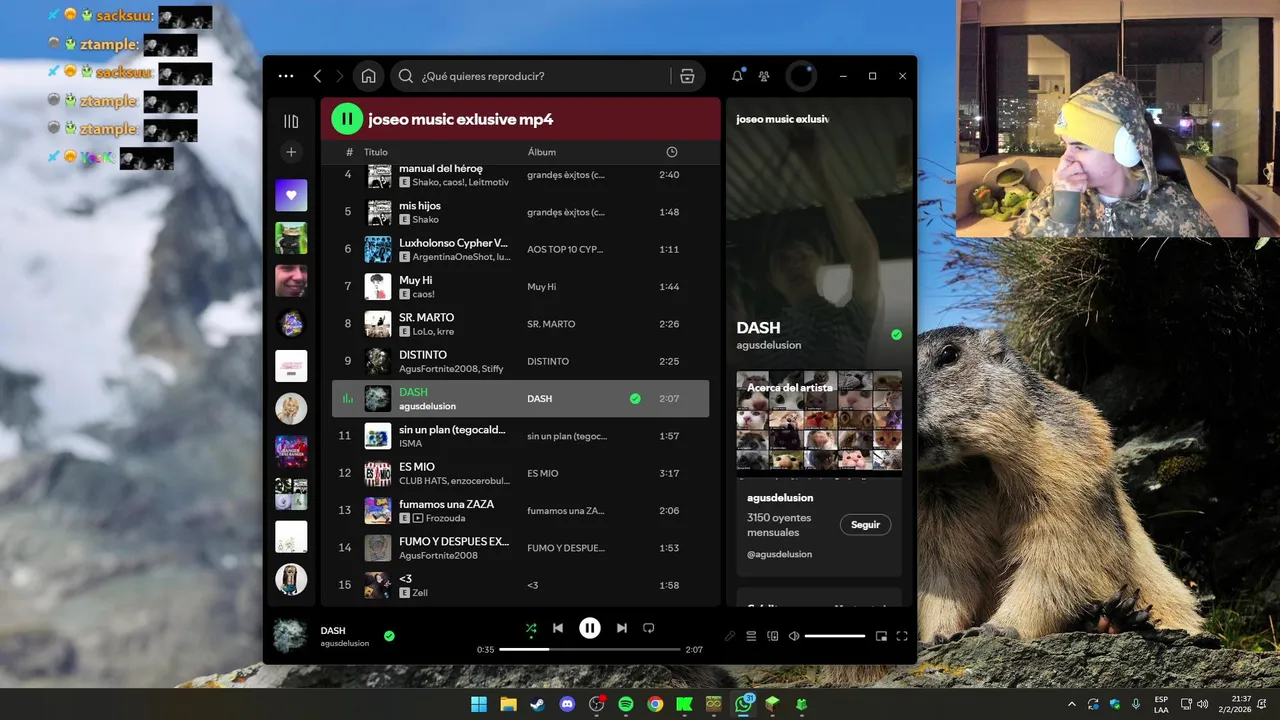Image resolution: width=1280 pixels, height=720 pixels.
Task: Pause the playlist via the green header button
Action: point(347,119)
